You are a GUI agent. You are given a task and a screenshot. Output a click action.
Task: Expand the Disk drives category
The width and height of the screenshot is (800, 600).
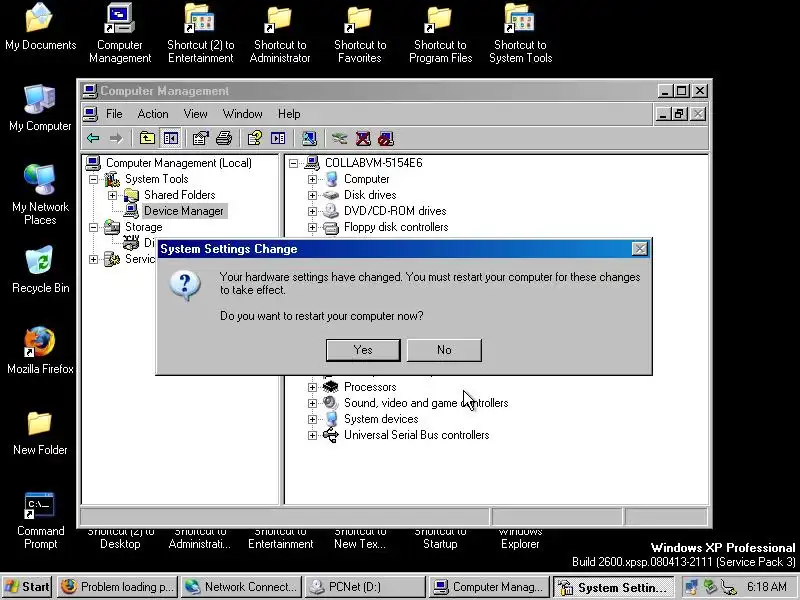[312, 195]
